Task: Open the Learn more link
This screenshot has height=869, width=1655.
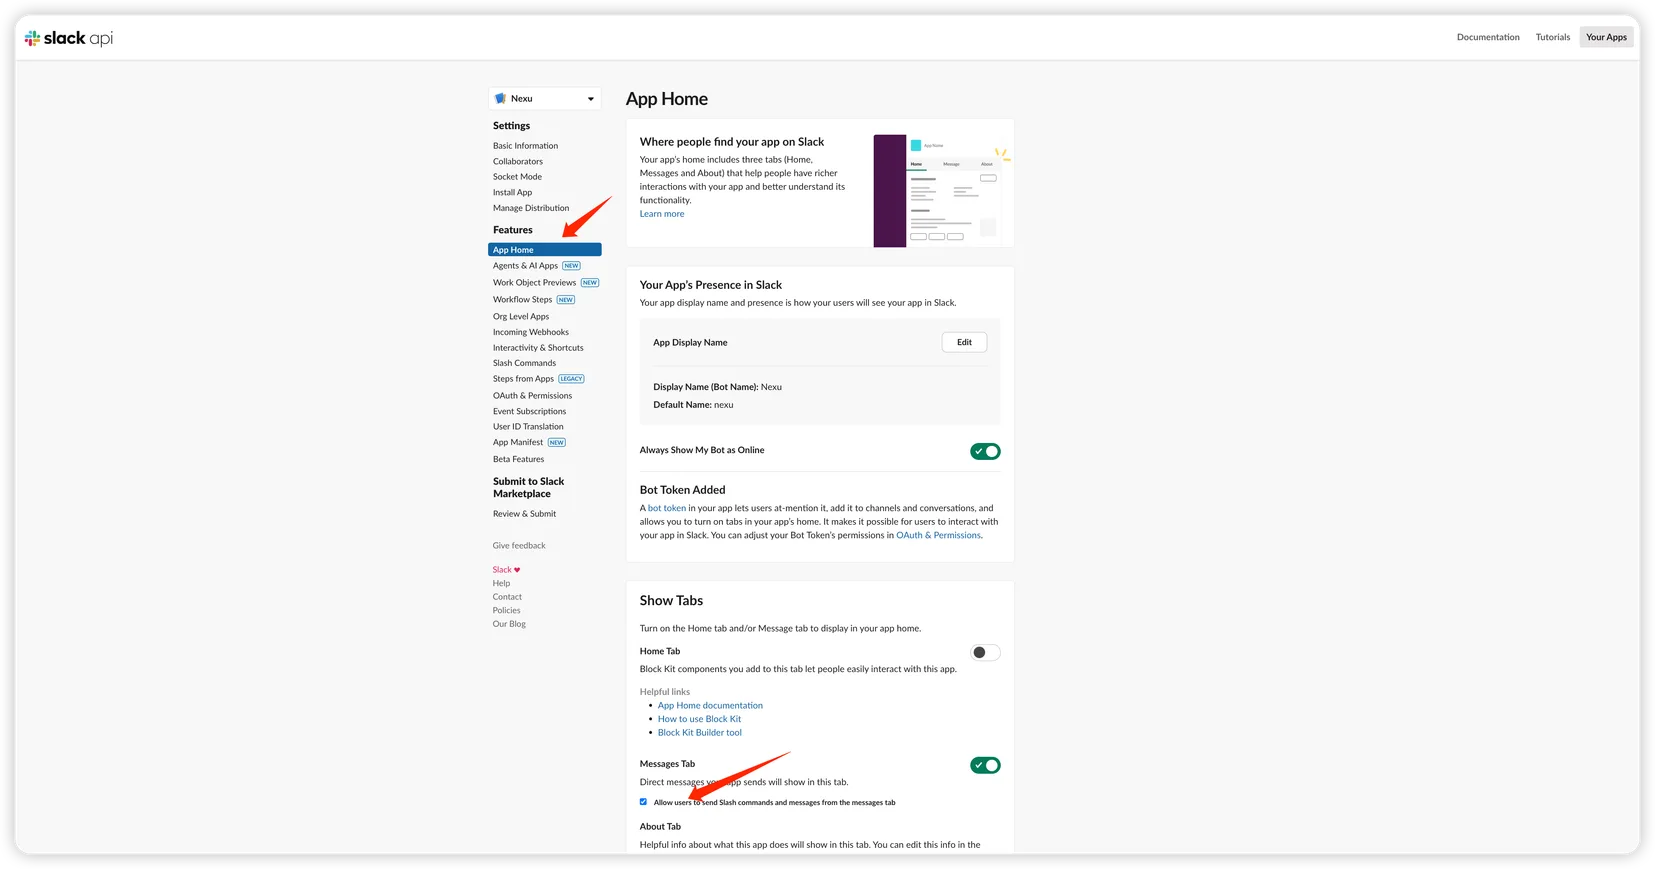Action: coord(662,214)
